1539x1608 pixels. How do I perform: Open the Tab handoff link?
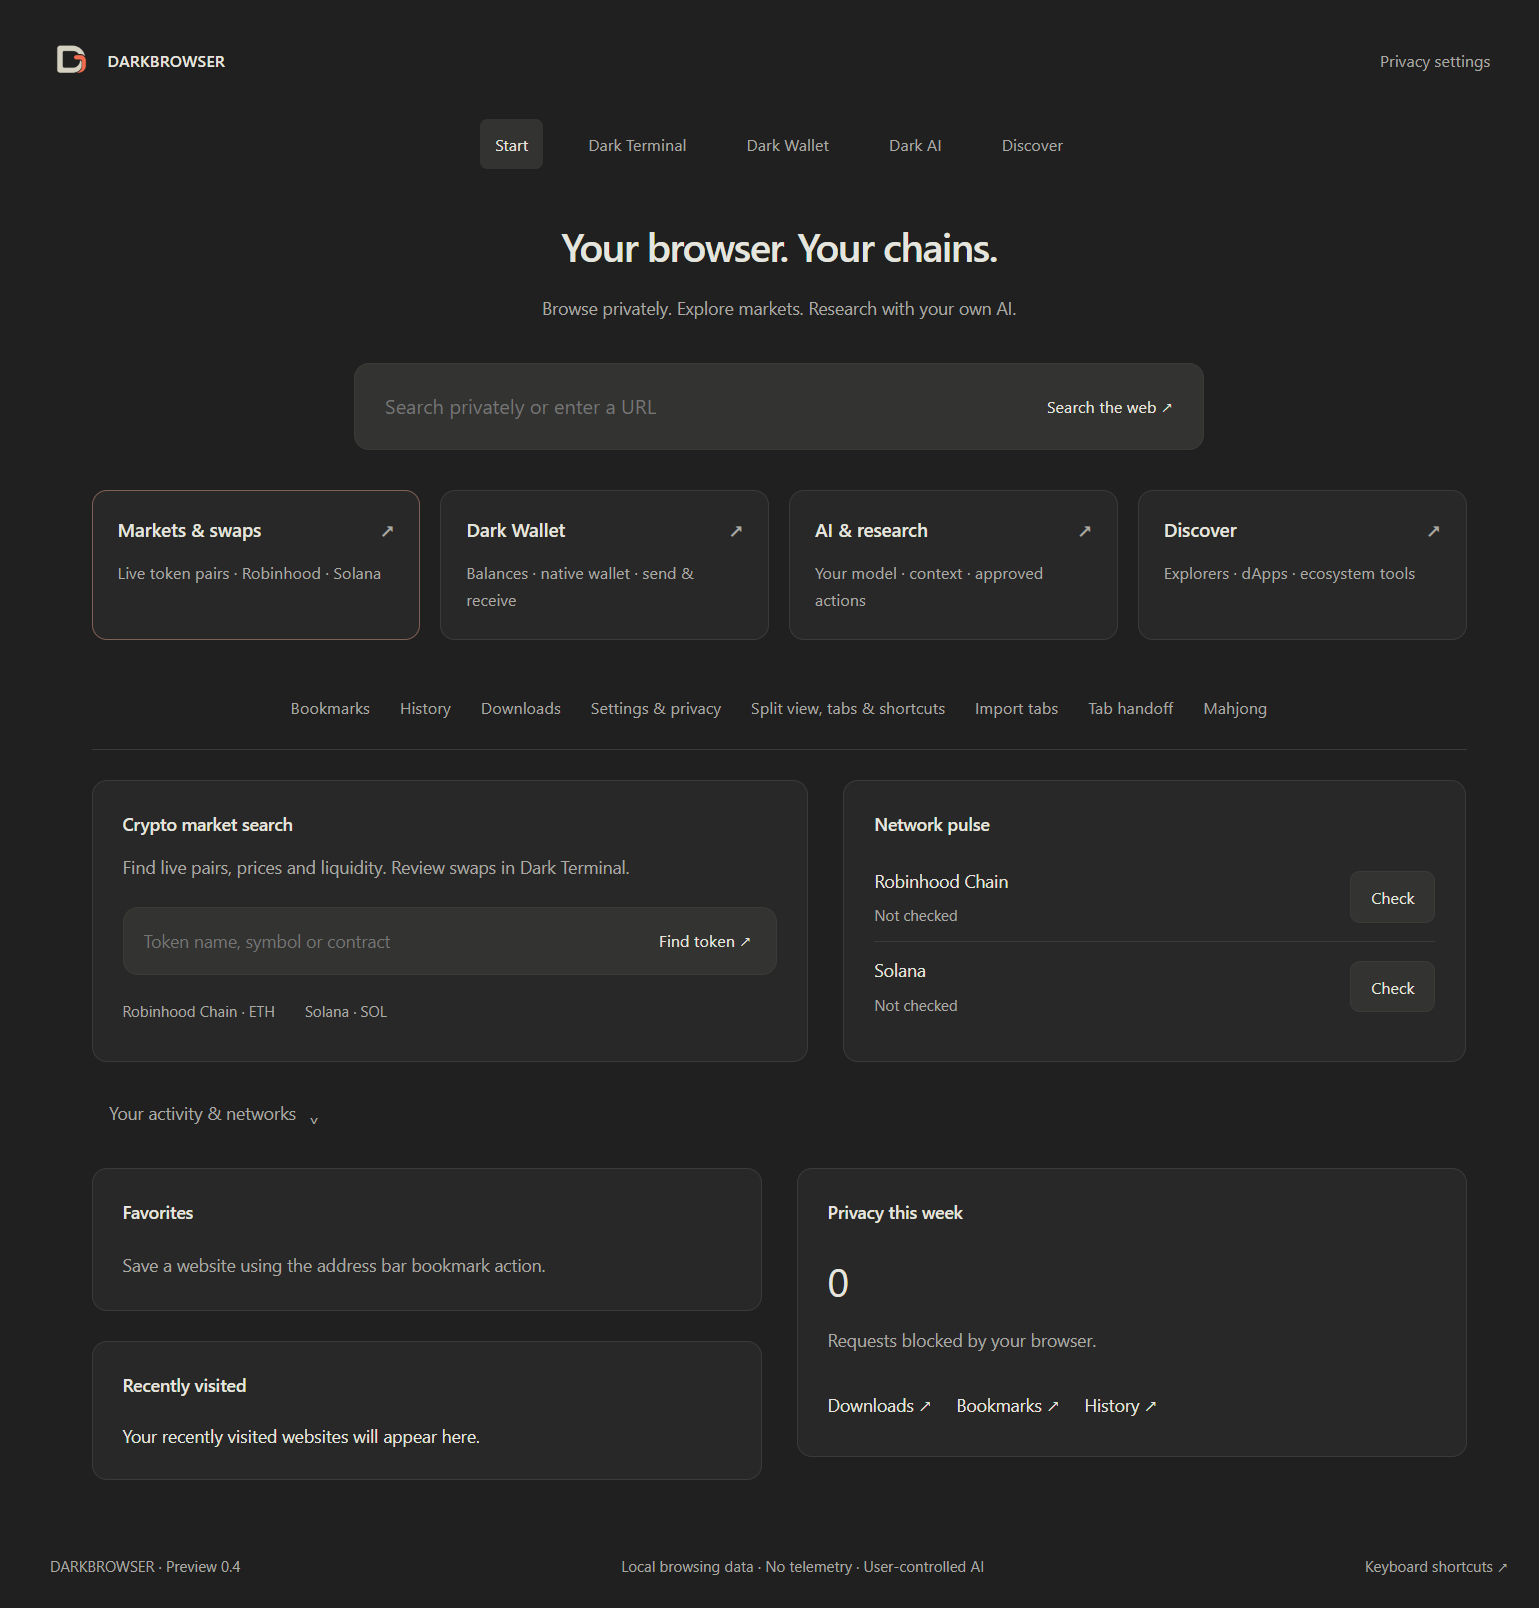1130,708
